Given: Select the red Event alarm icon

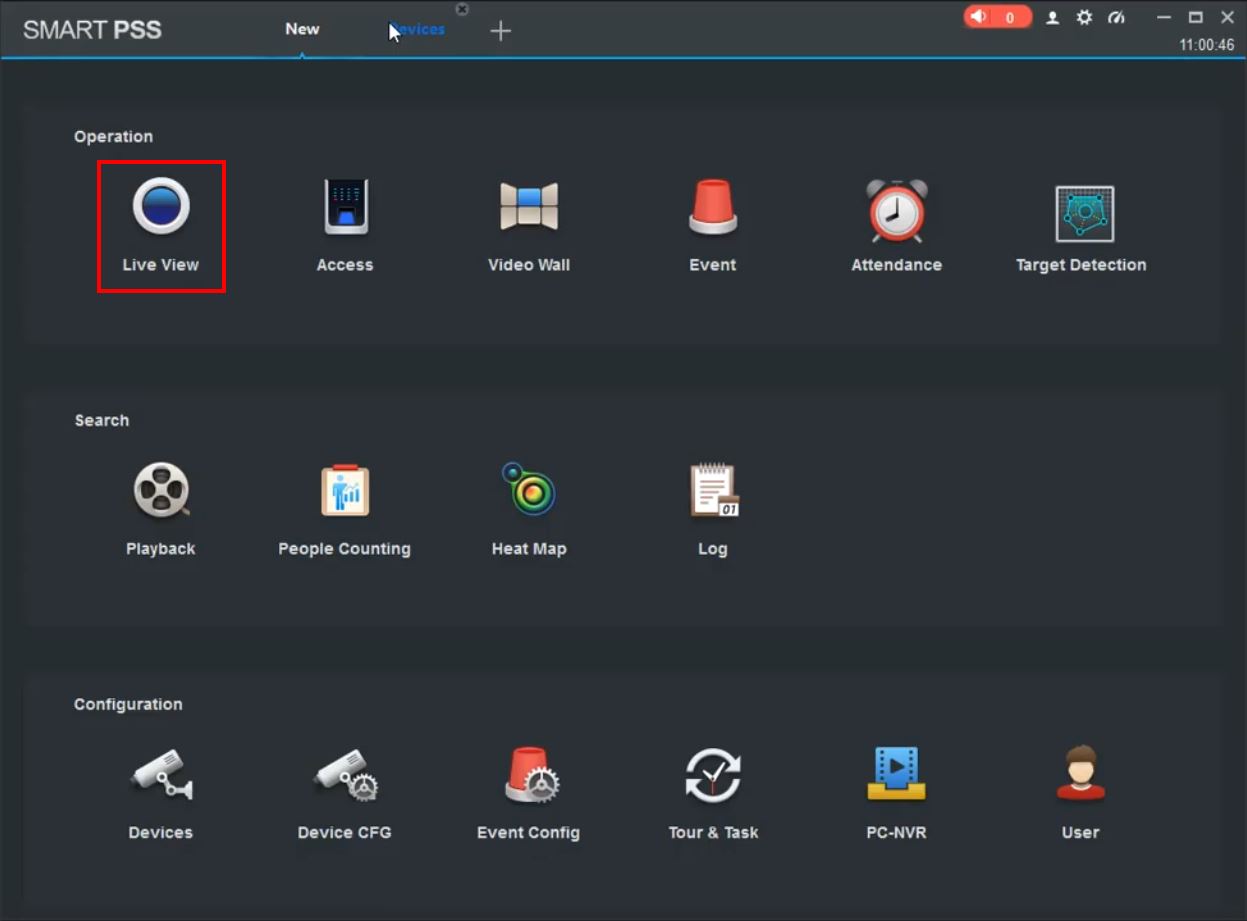Looking at the screenshot, I should 712,207.
